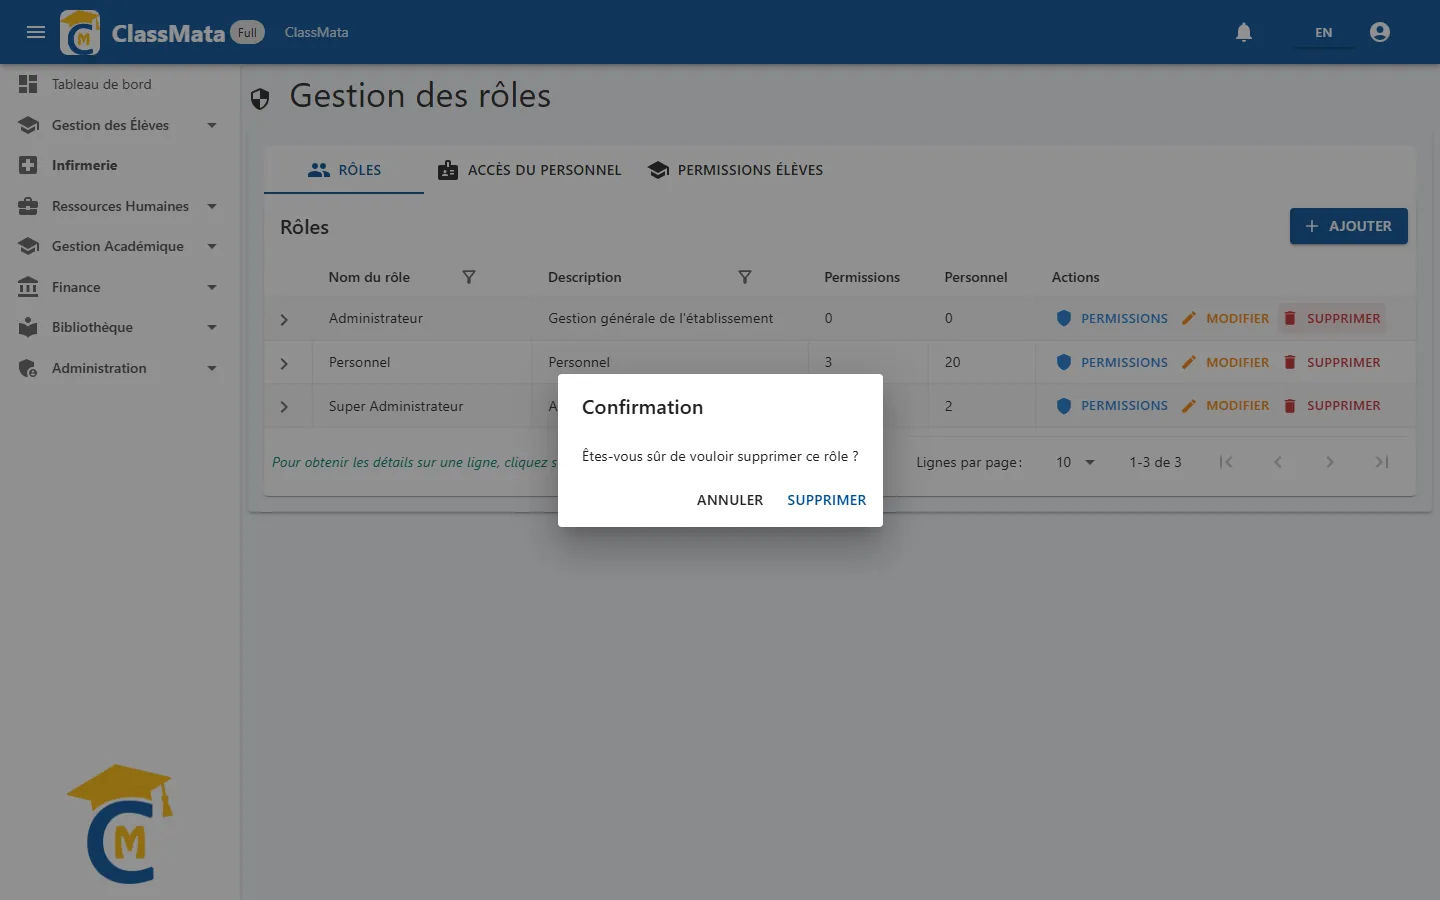The image size is (1440, 900).
Task: Filter the Nom du rôle column
Action: 468,277
